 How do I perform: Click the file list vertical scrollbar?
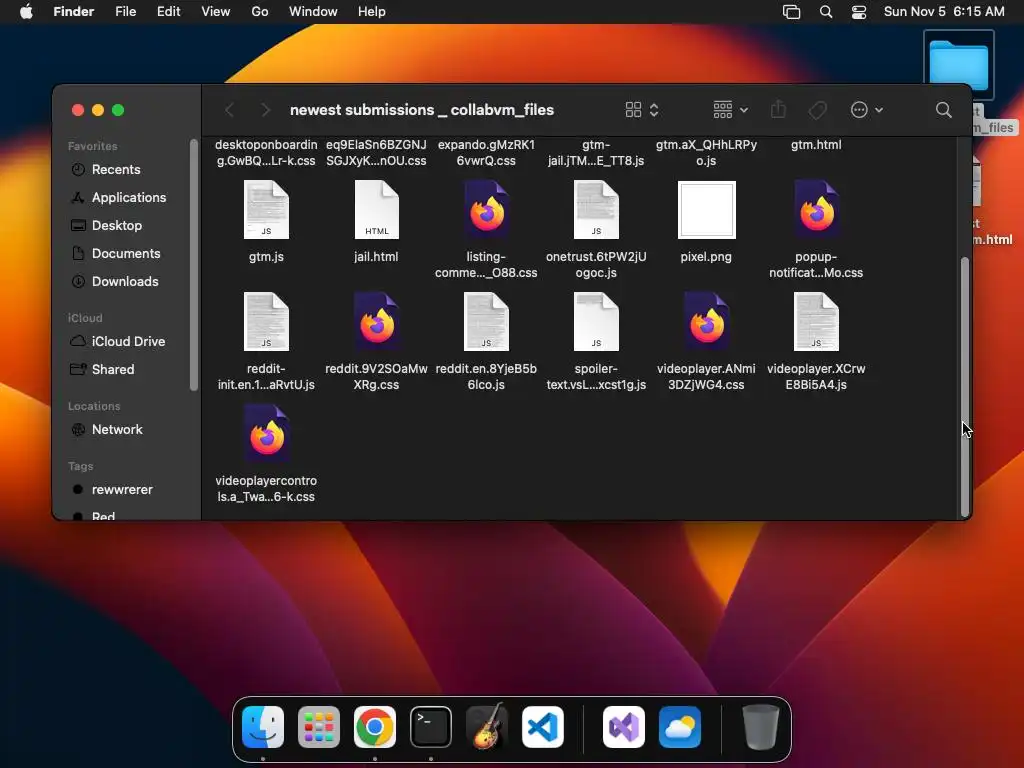965,387
